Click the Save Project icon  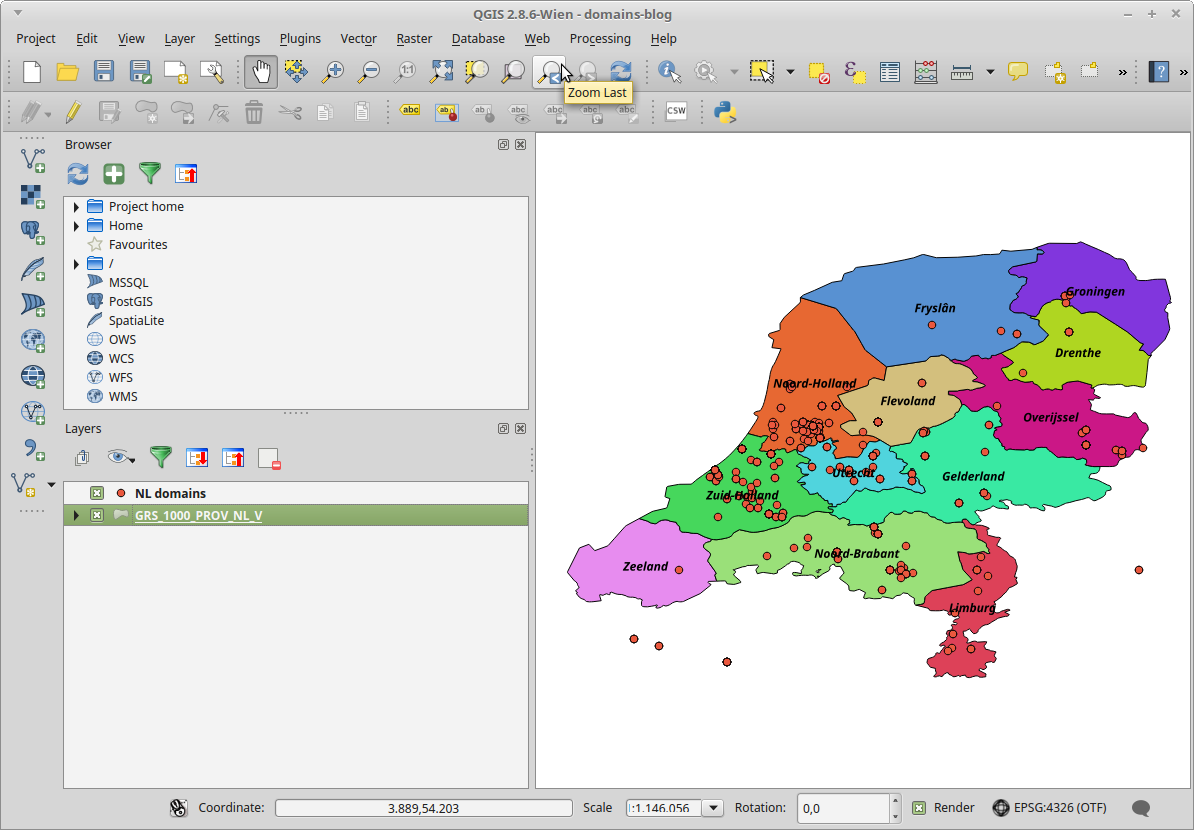[104, 71]
